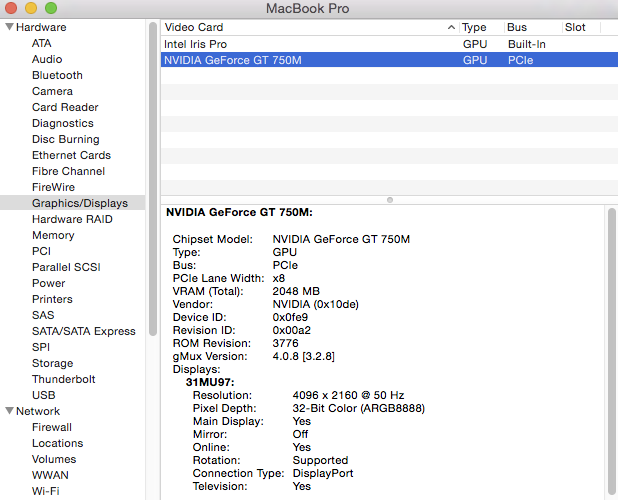
Task: Show Ethernet Cards information
Action: tap(71, 155)
